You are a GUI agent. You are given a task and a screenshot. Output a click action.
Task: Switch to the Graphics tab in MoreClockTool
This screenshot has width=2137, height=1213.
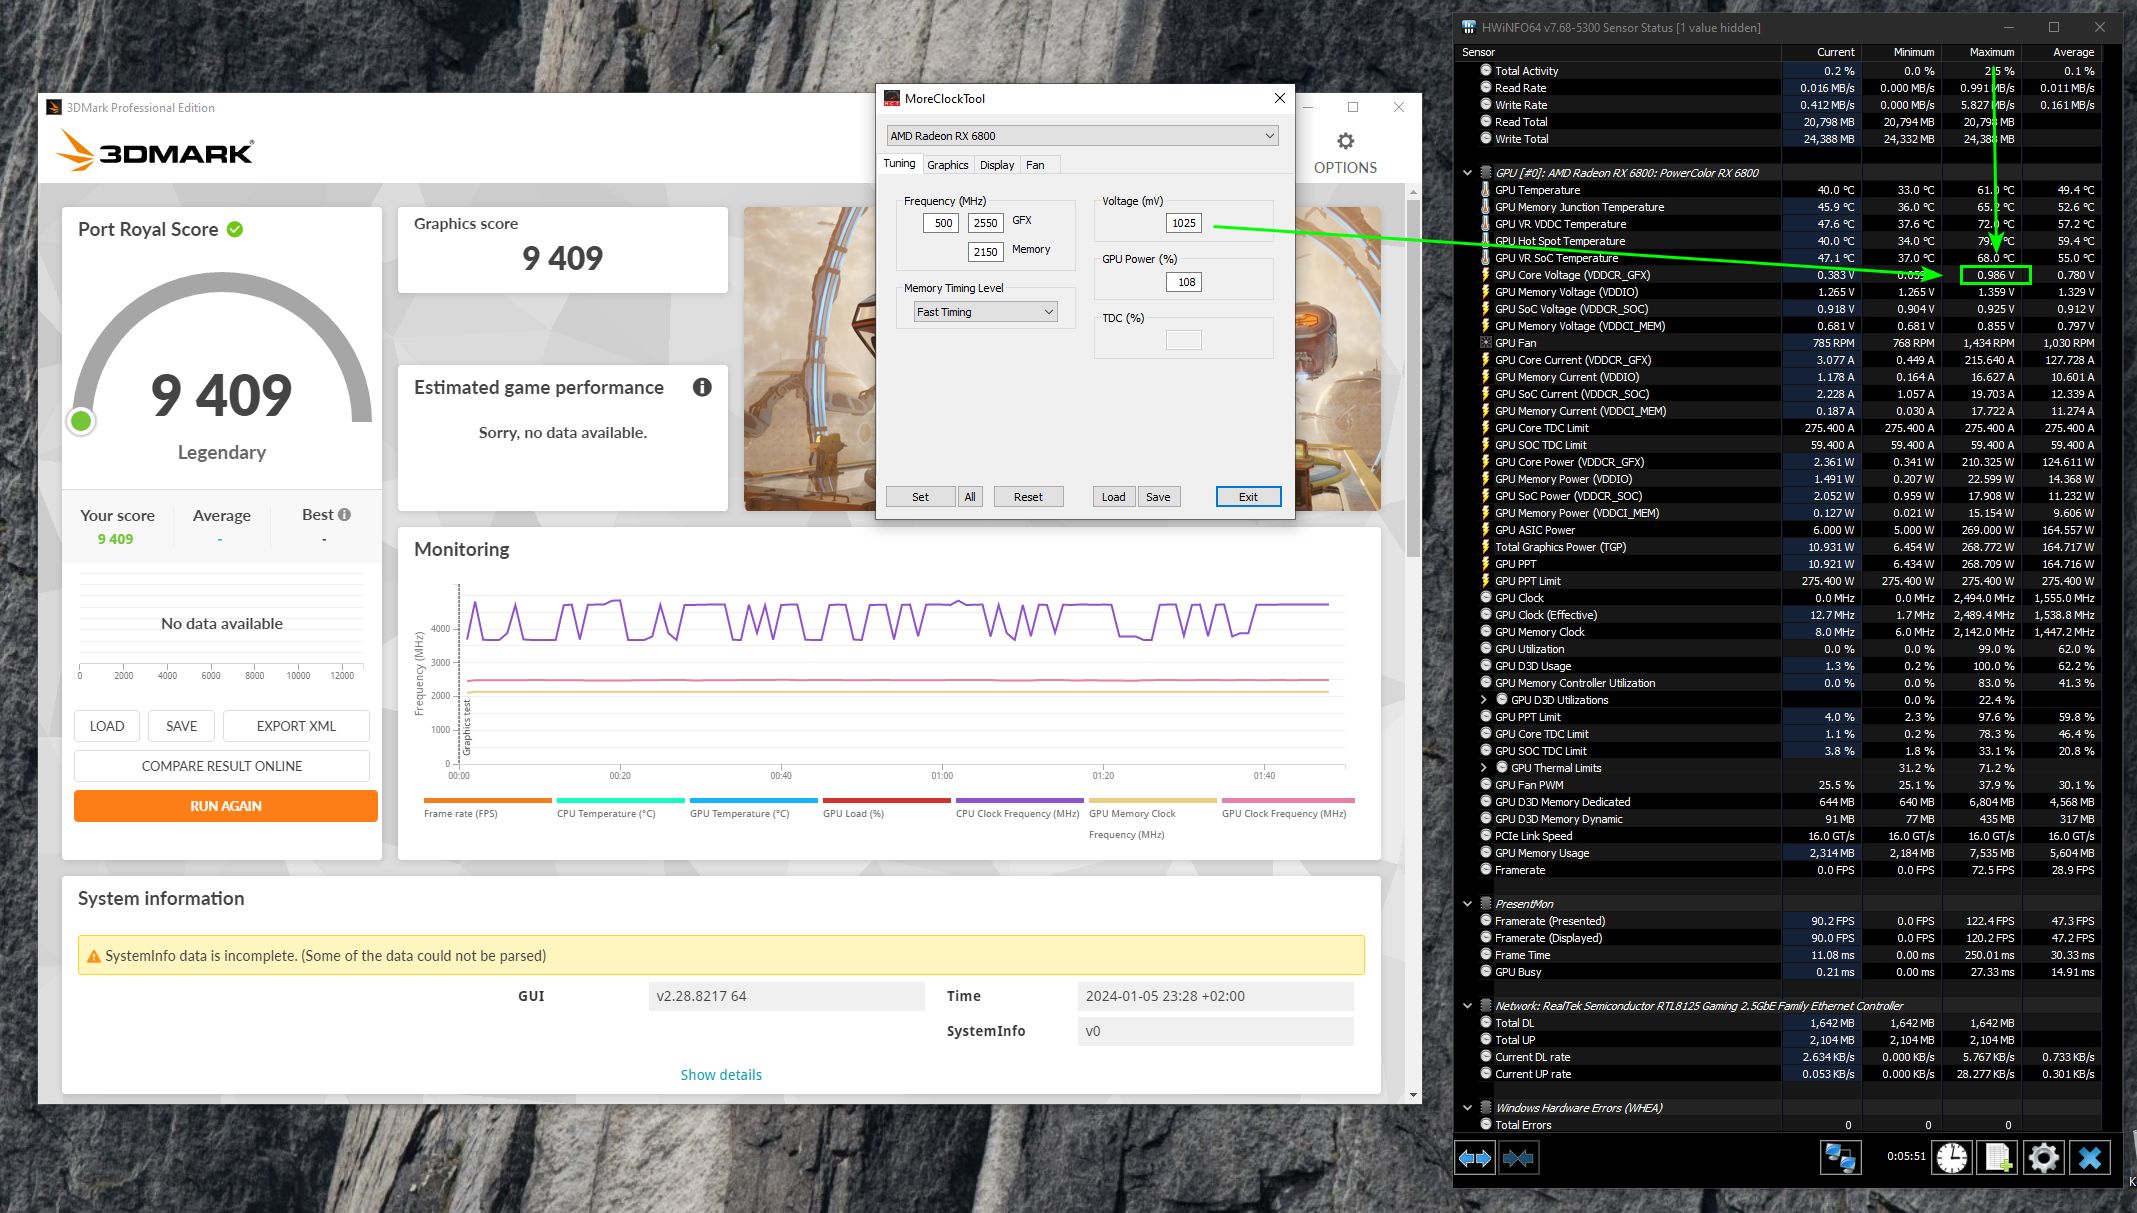click(947, 165)
